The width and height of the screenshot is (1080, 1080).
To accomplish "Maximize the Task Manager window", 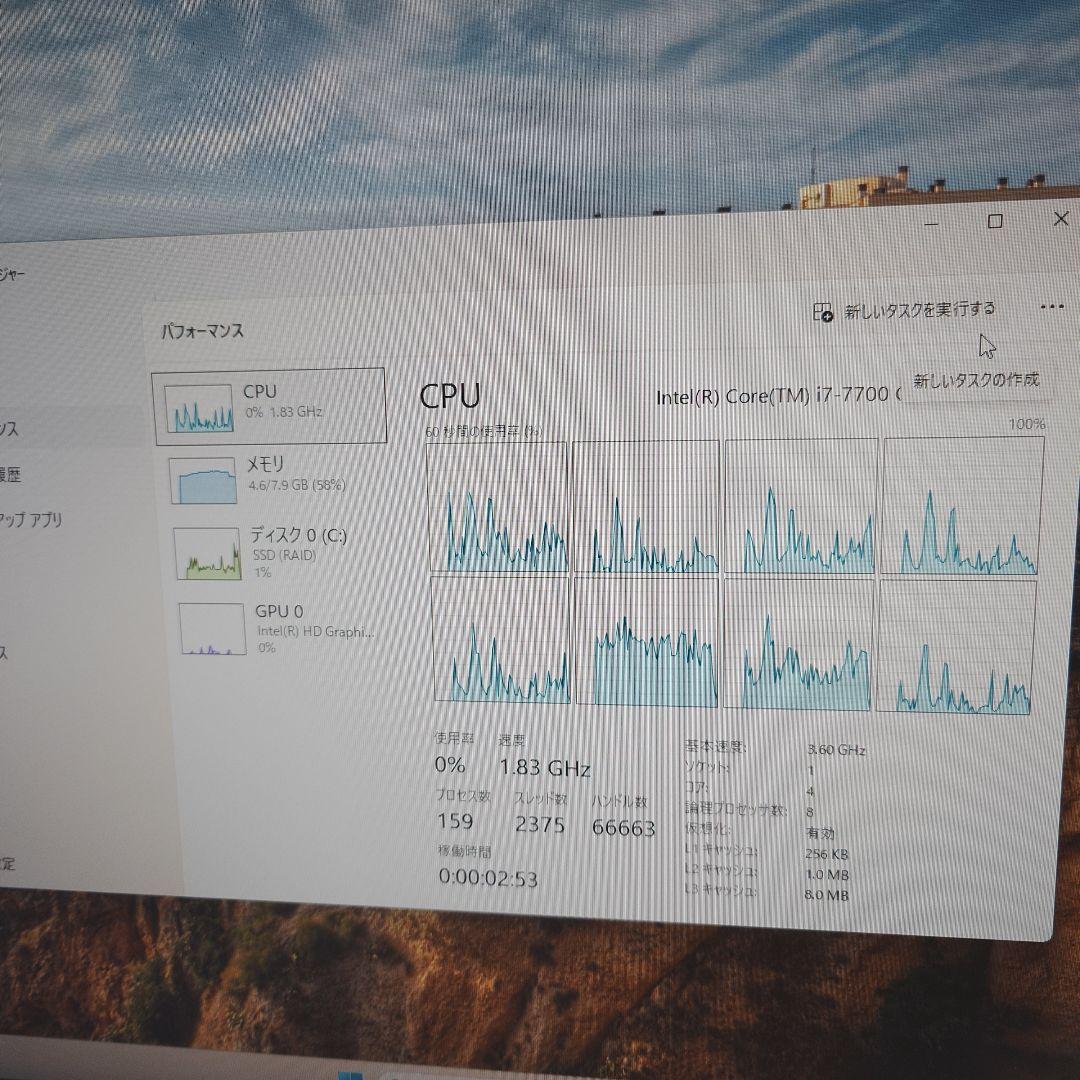I will pyautogui.click(x=994, y=219).
